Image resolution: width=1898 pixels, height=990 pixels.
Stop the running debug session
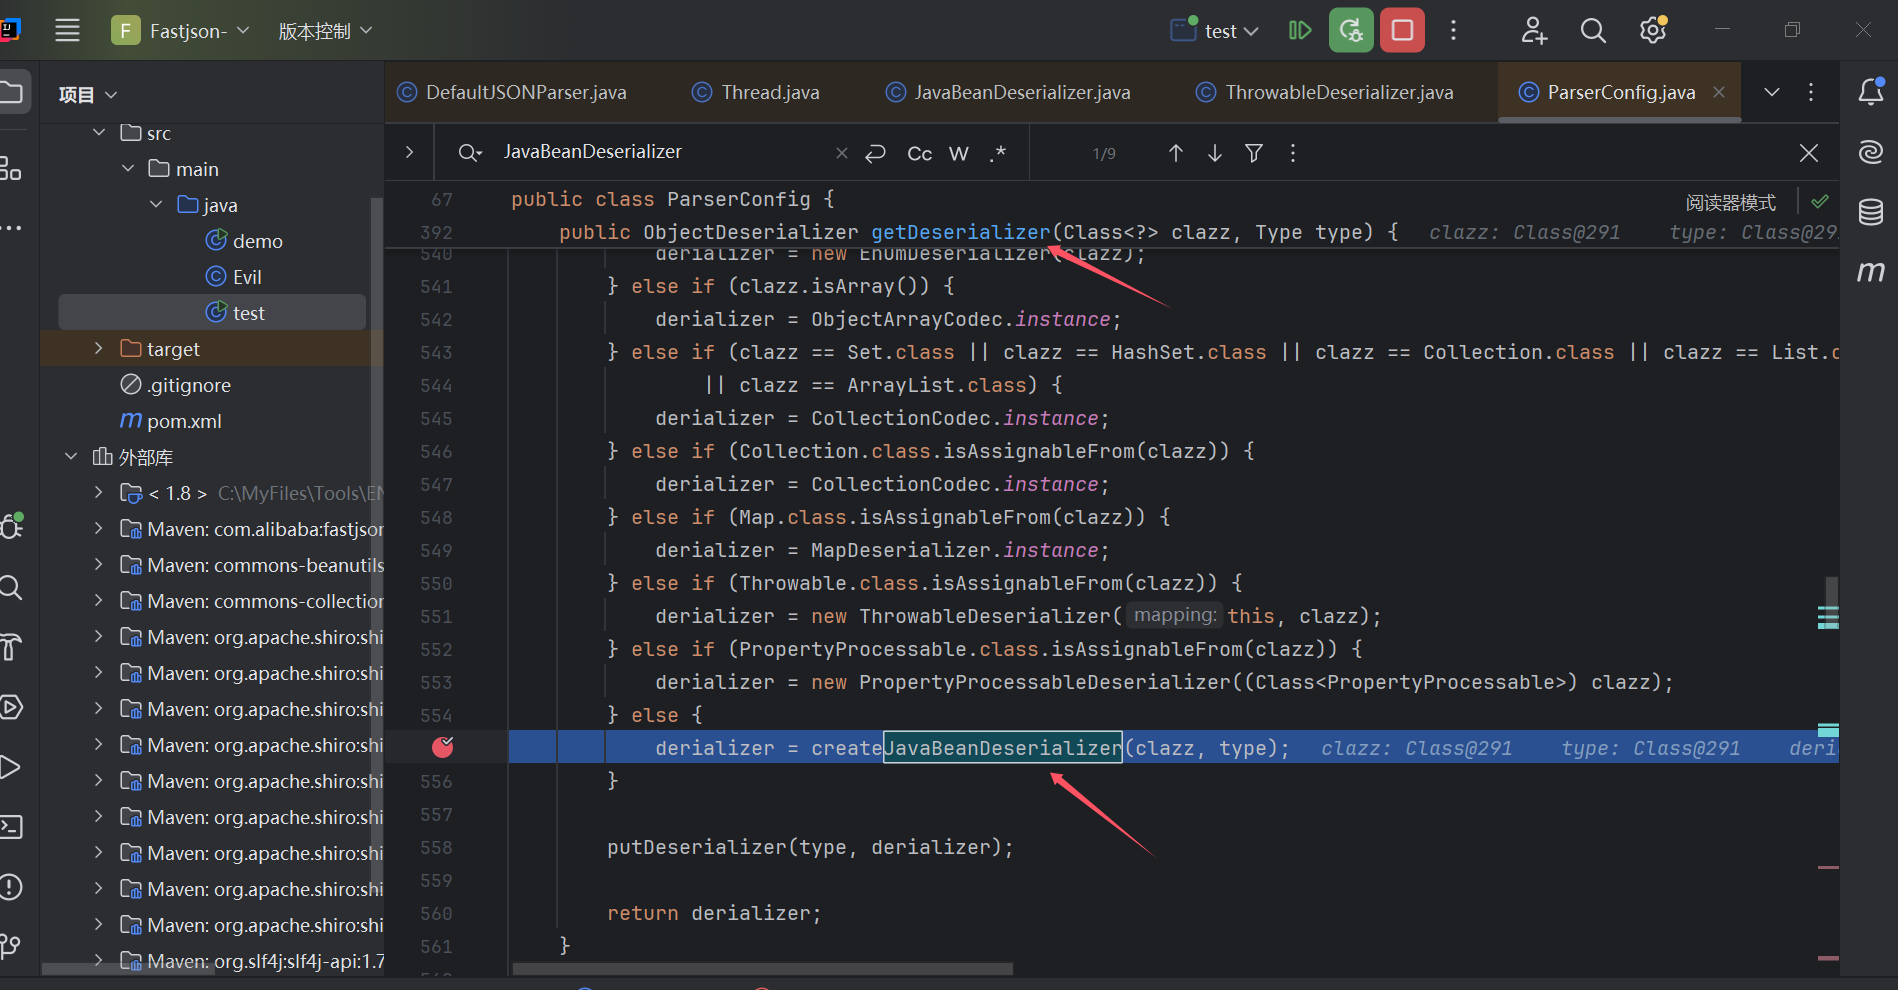pyautogui.click(x=1402, y=31)
